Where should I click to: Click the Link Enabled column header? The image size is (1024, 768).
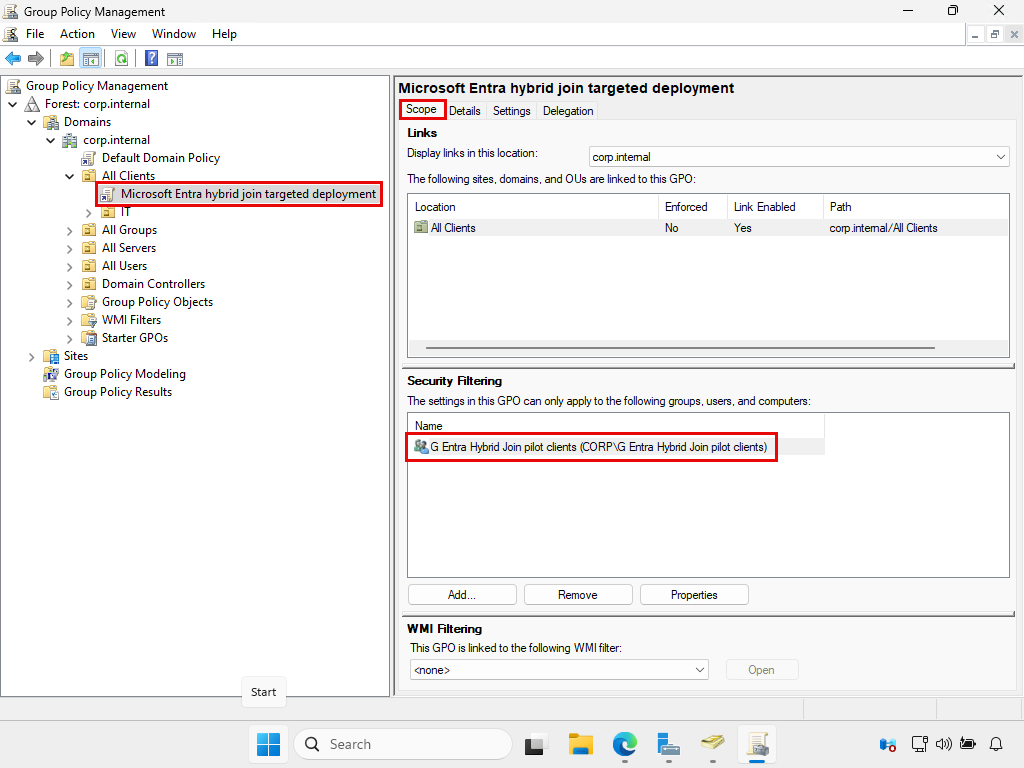775,207
